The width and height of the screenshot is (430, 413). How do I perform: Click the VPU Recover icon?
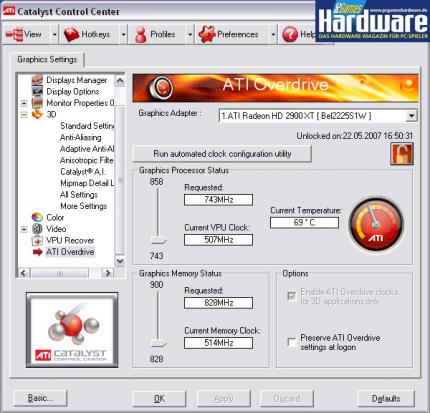(x=37, y=240)
